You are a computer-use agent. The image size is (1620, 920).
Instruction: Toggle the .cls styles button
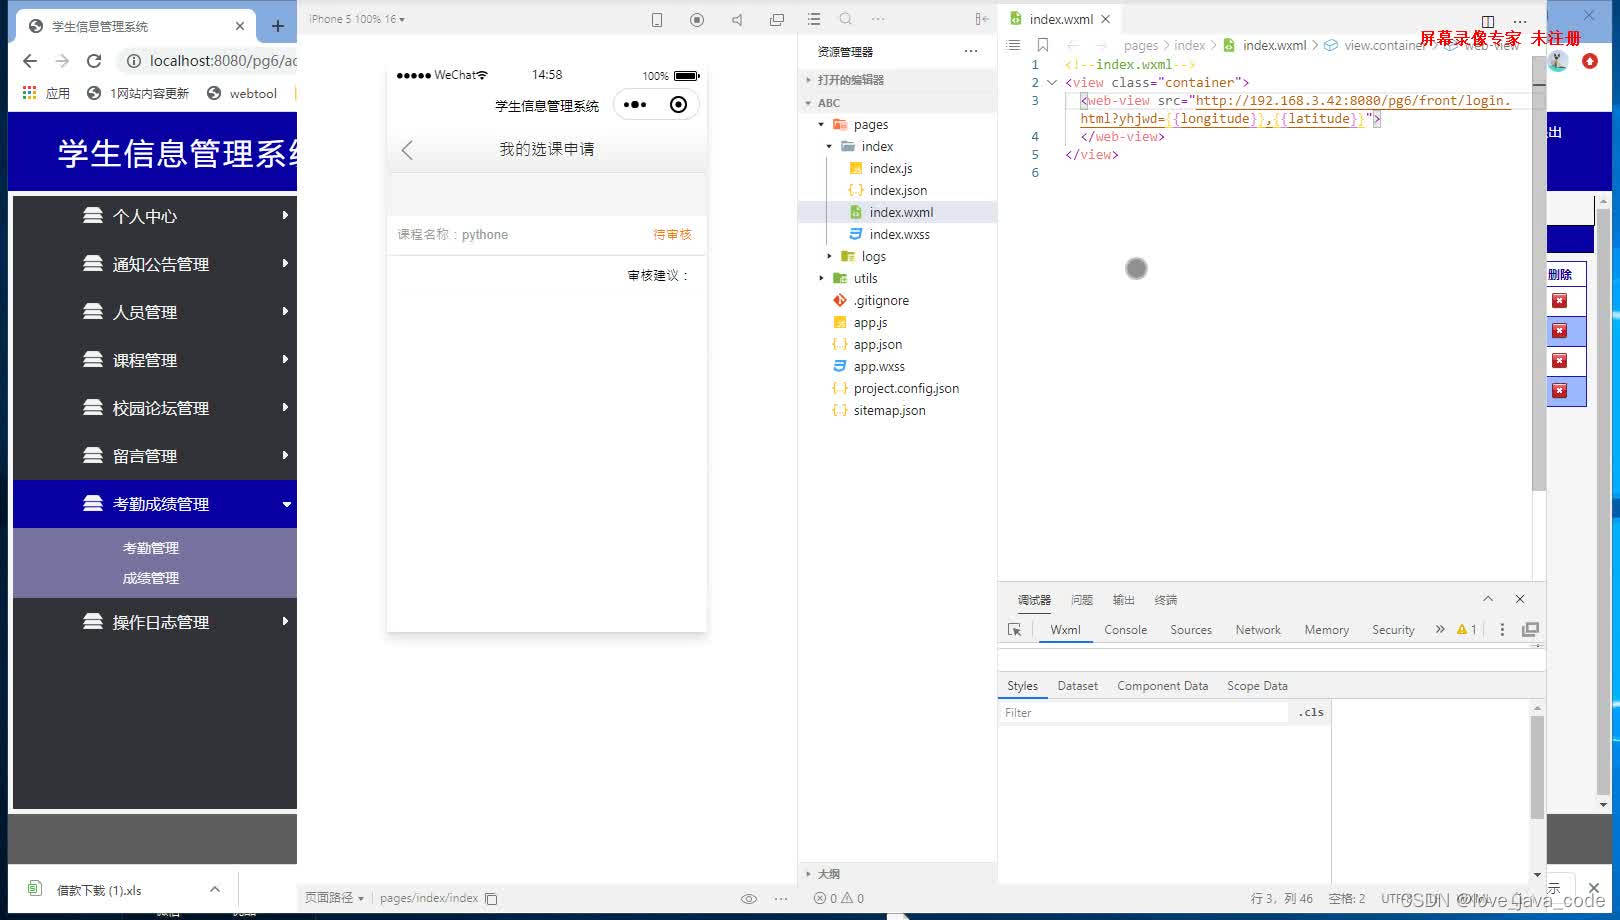pos(1311,713)
